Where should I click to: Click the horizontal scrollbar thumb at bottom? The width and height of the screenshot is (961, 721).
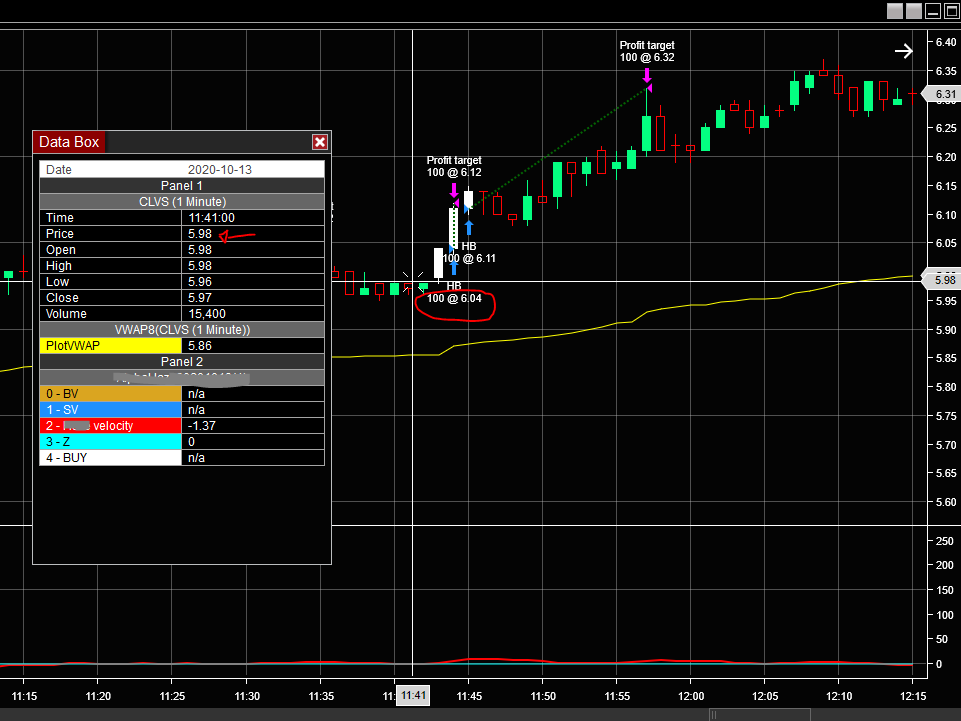click(x=759, y=715)
